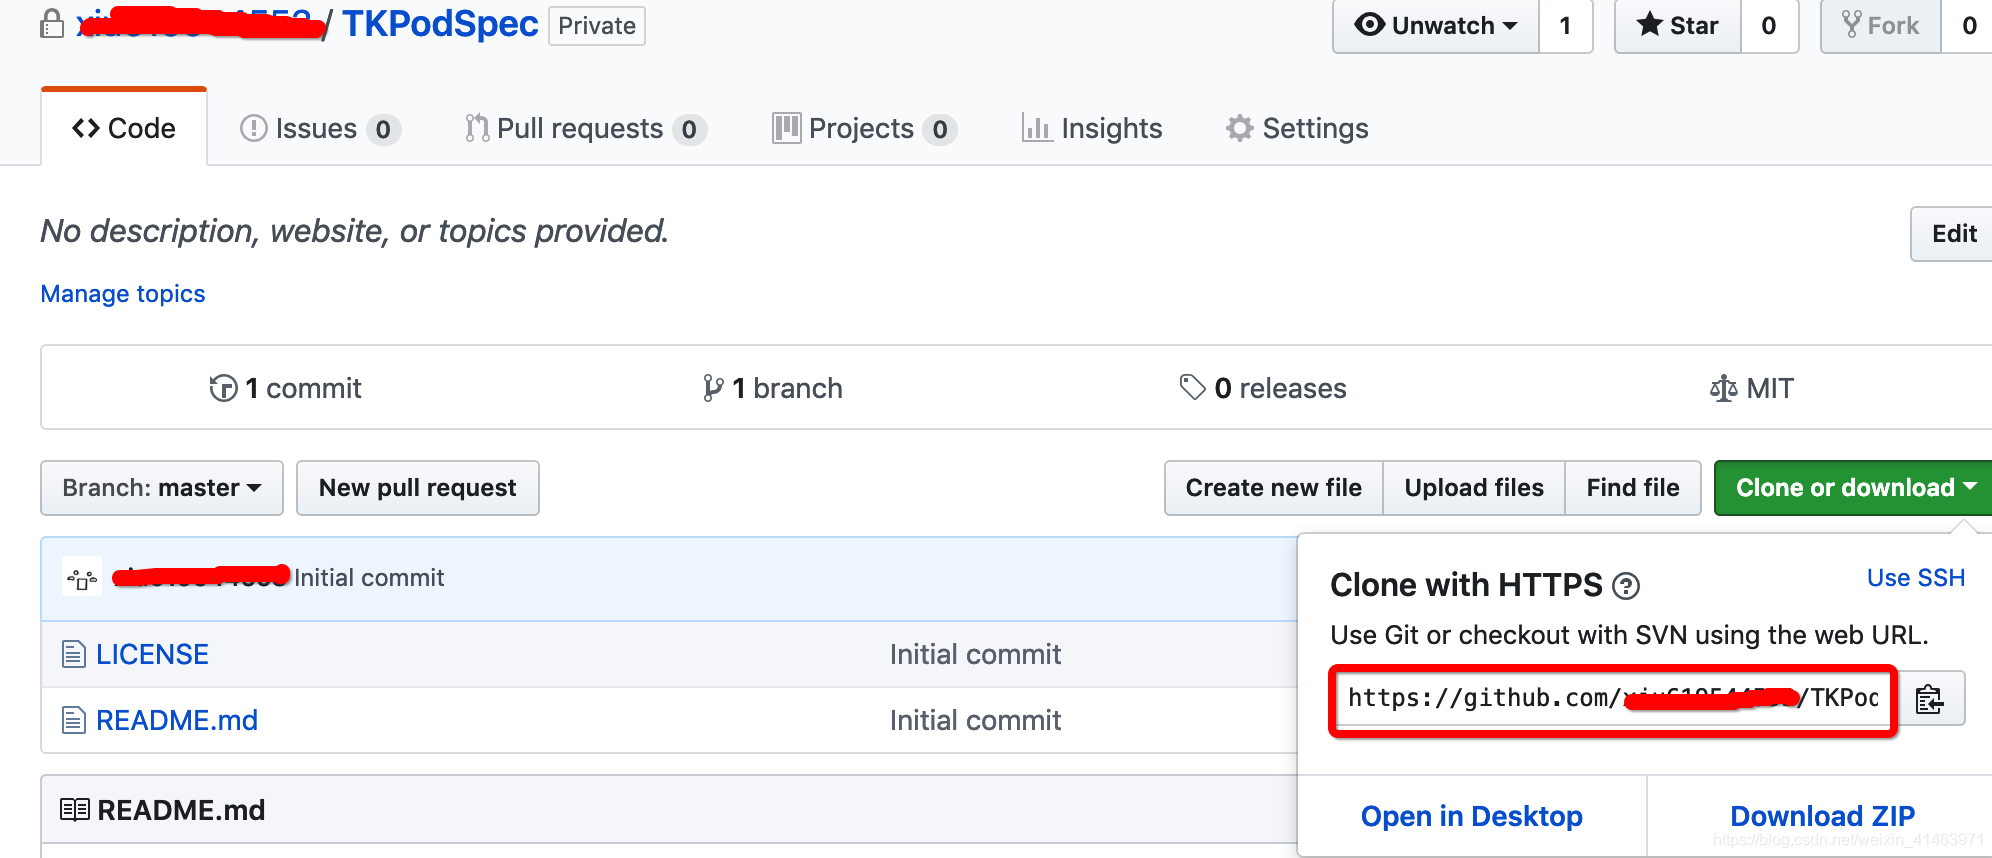Click Upload files button

point(1474,488)
